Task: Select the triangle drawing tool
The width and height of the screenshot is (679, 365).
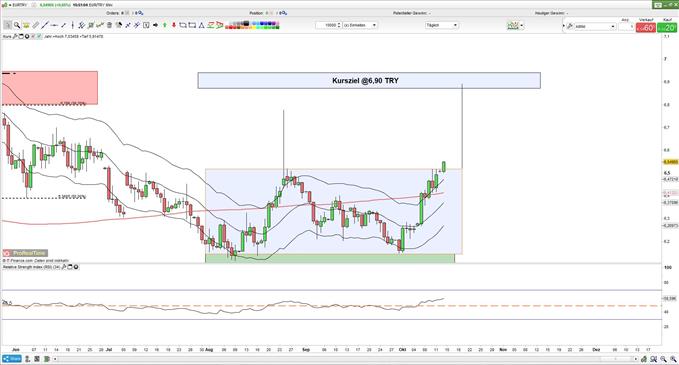Action: 201,25
